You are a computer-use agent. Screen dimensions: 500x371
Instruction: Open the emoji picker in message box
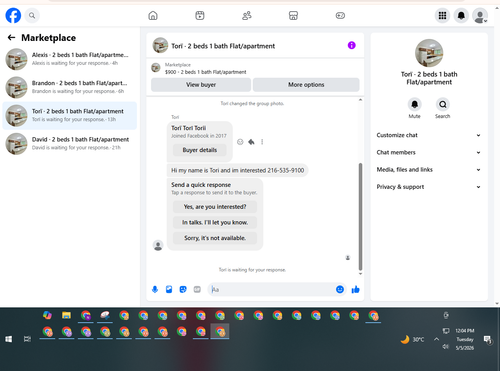340,289
